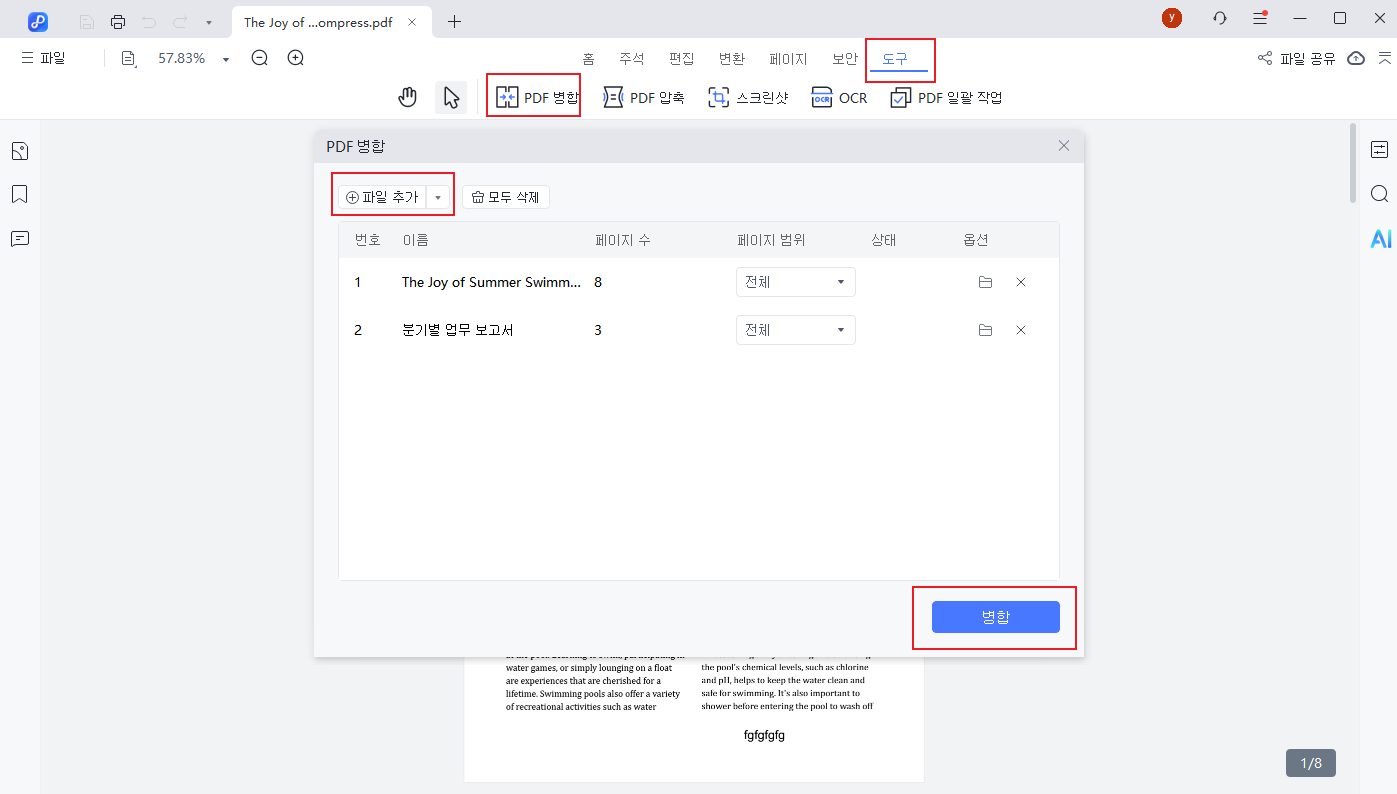The height and width of the screenshot is (794, 1397).
Task: Open folder location for 분기별 업무 보고서
Action: (985, 329)
